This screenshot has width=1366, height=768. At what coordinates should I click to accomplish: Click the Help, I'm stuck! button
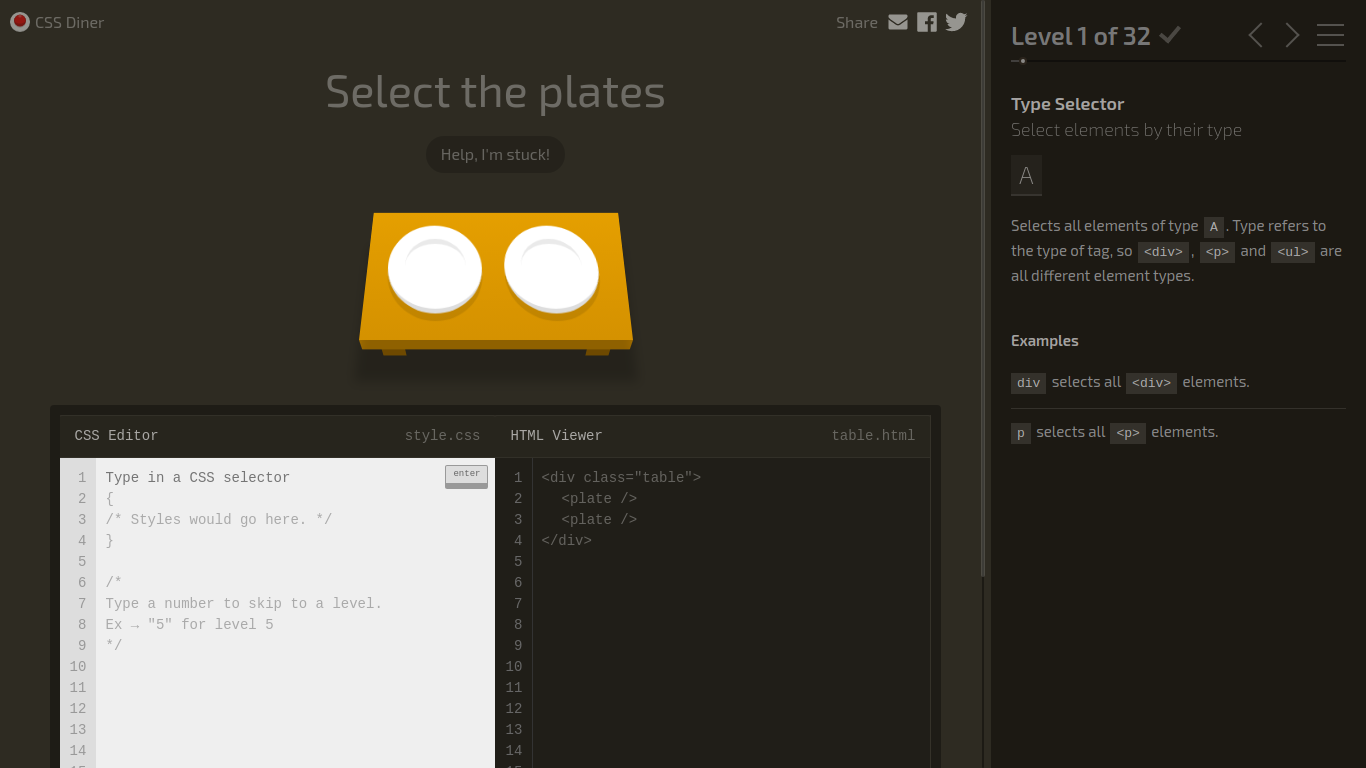click(495, 155)
